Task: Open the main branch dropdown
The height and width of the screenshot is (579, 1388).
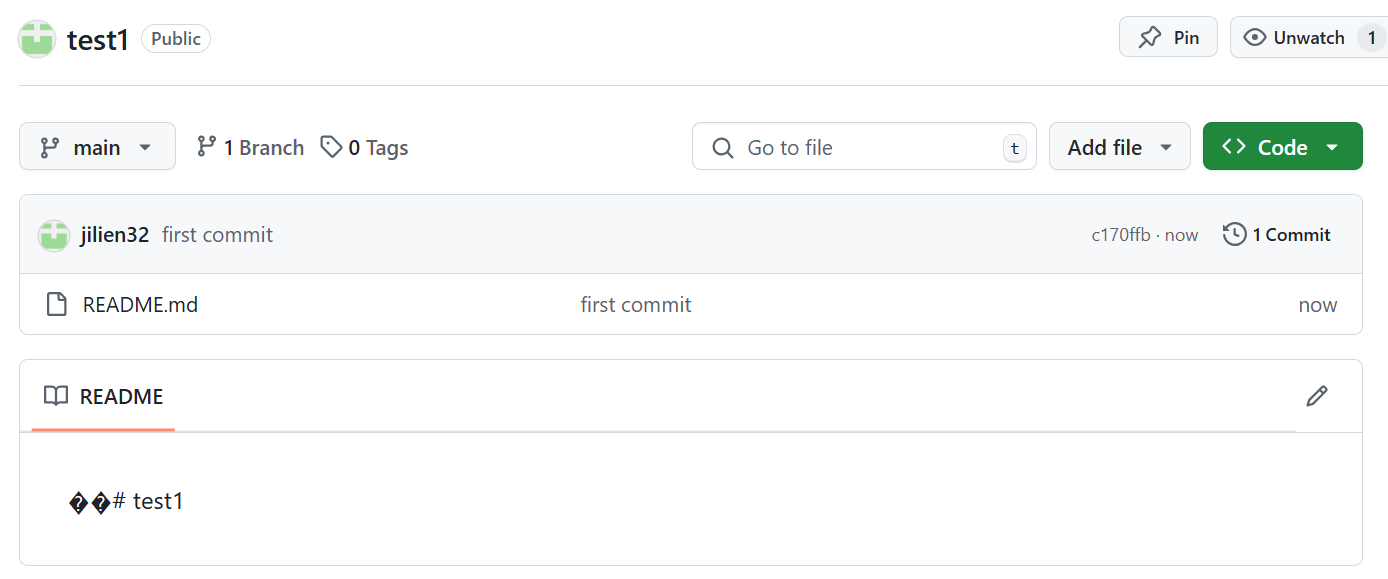Action: point(97,147)
